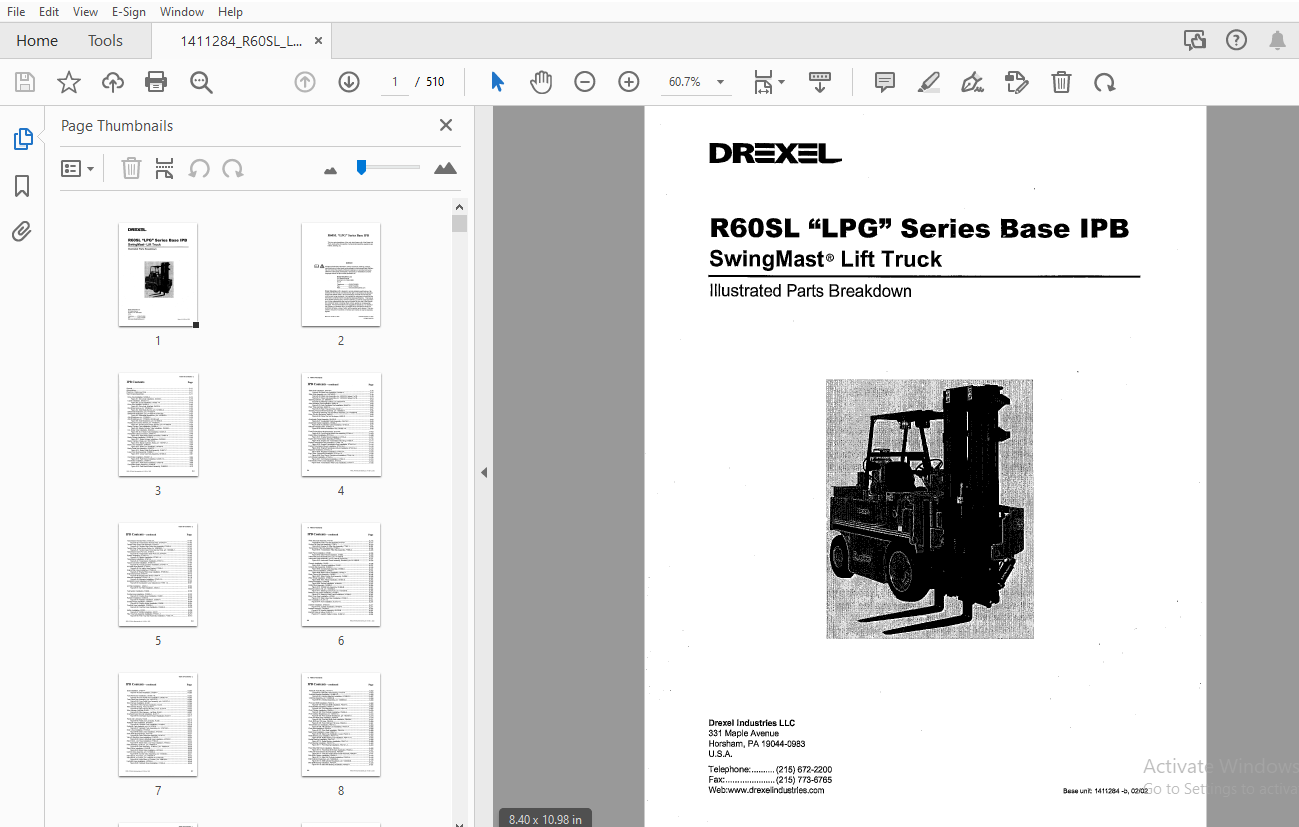Activate the Selection arrow tool
The height and width of the screenshot is (827, 1299).
(x=497, y=82)
